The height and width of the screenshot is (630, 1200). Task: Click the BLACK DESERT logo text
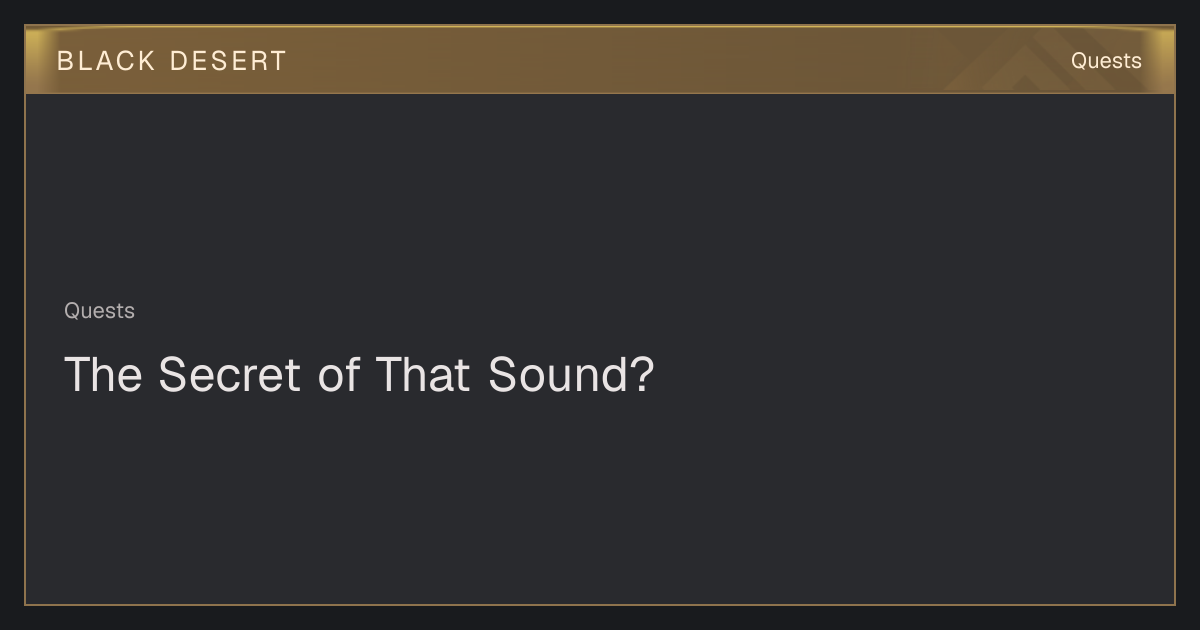pos(172,61)
